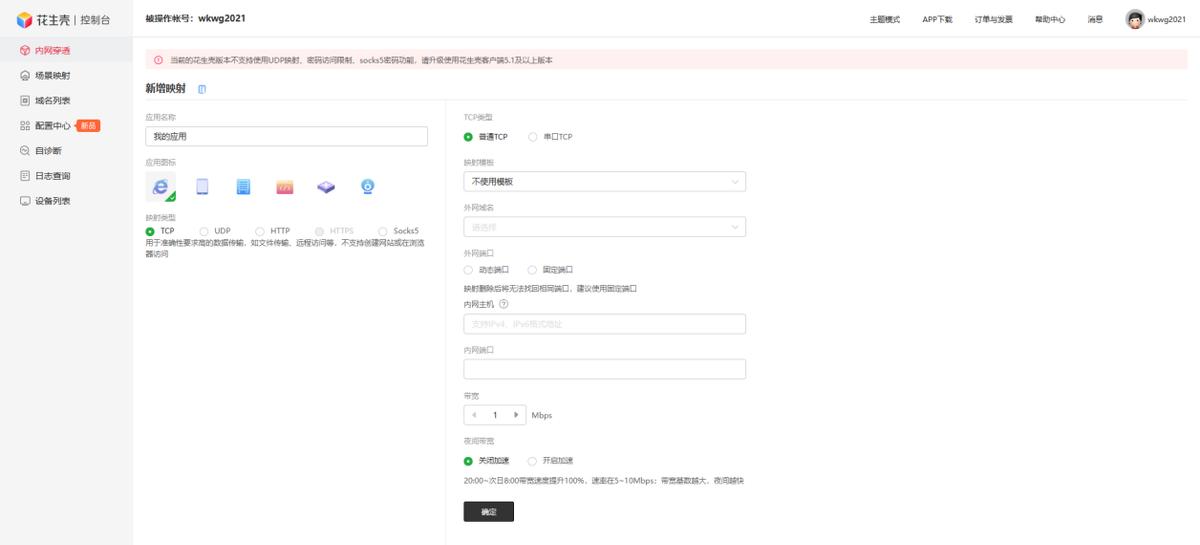This screenshot has width=1200, height=545.
Task: Click the wkwg2021 username in top bar
Action: 1166,20
